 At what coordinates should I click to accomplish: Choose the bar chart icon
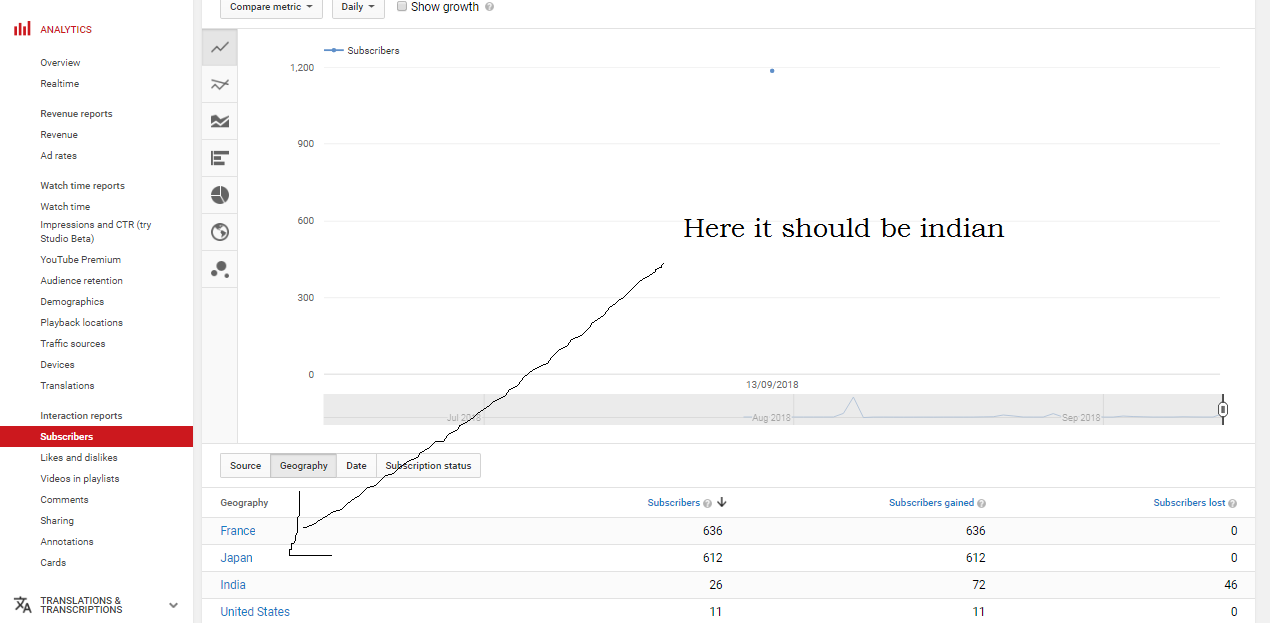coord(220,158)
